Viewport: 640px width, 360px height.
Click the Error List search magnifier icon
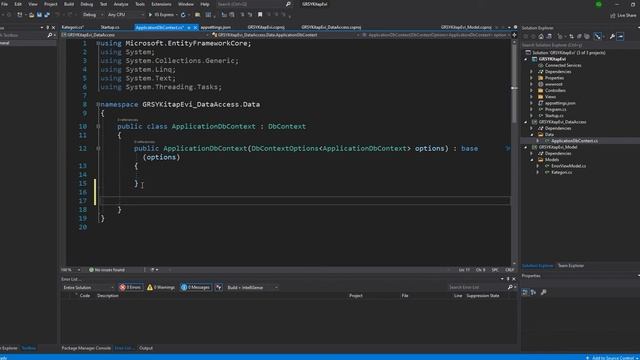click(x=510, y=287)
